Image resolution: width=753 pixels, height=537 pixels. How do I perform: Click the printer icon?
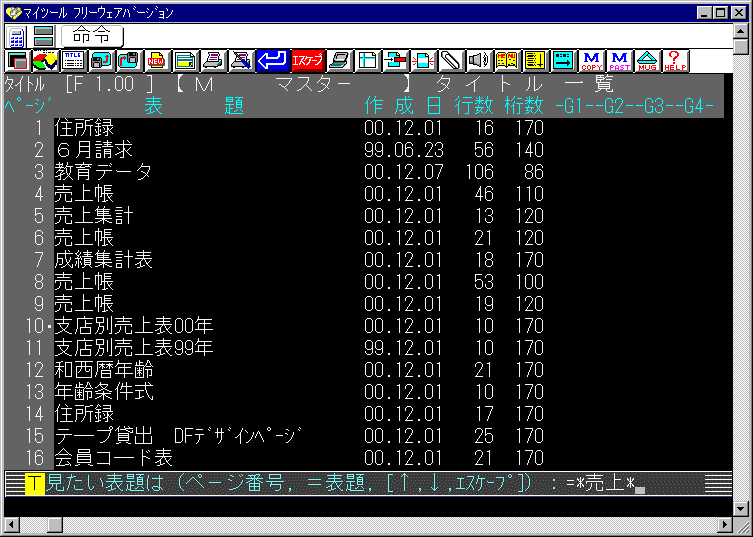click(213, 61)
